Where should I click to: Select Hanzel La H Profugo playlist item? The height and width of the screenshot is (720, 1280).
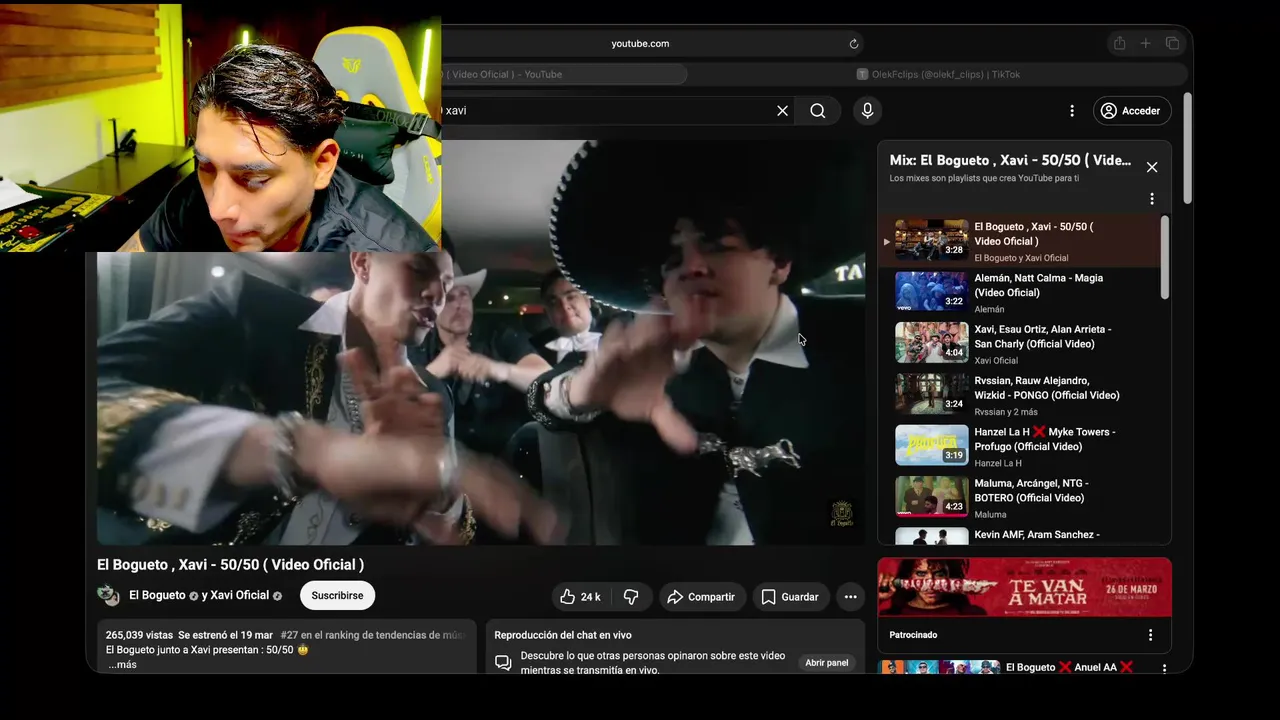tap(1019, 446)
